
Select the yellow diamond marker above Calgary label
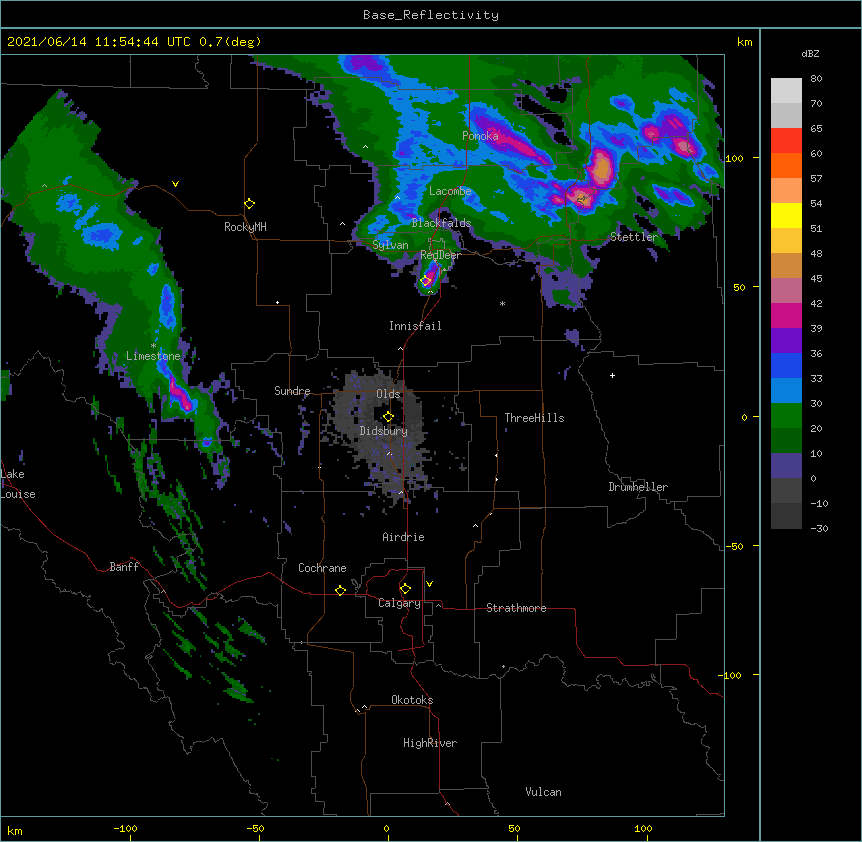(x=405, y=589)
